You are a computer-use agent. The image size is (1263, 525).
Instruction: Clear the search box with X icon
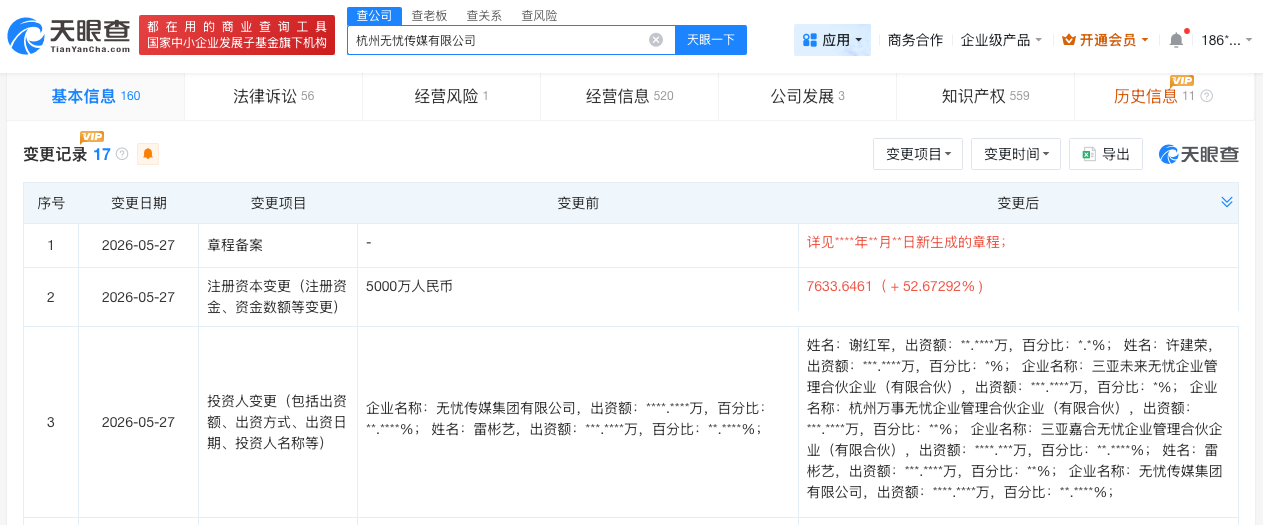point(656,40)
